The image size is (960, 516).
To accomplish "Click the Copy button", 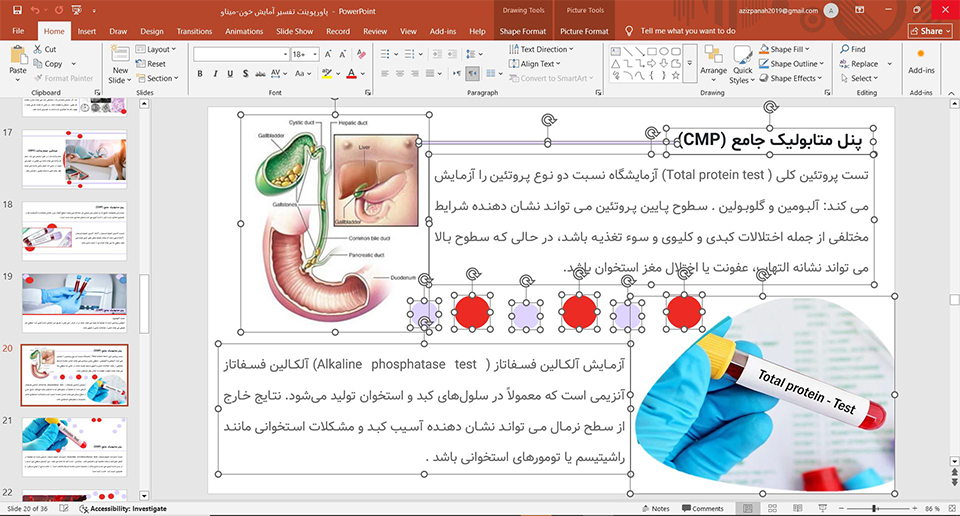I will (x=49, y=64).
